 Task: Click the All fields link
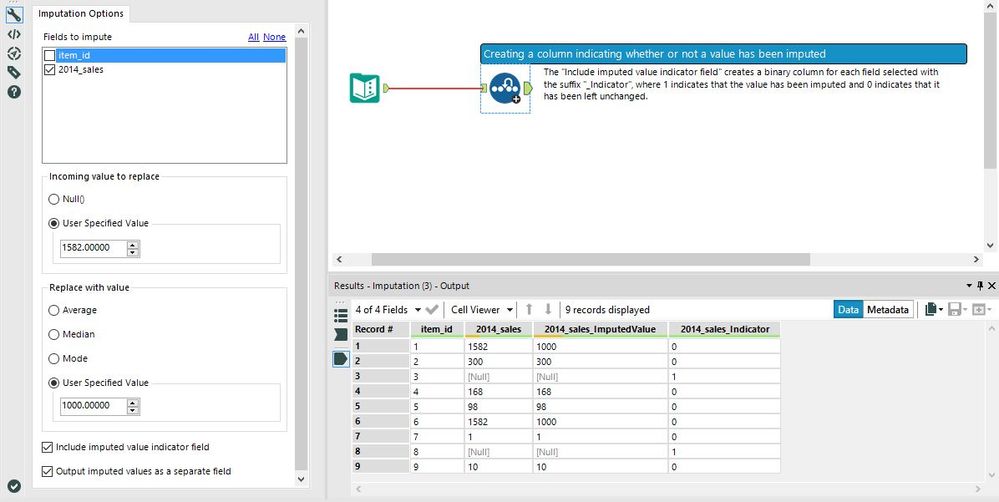tap(254, 37)
